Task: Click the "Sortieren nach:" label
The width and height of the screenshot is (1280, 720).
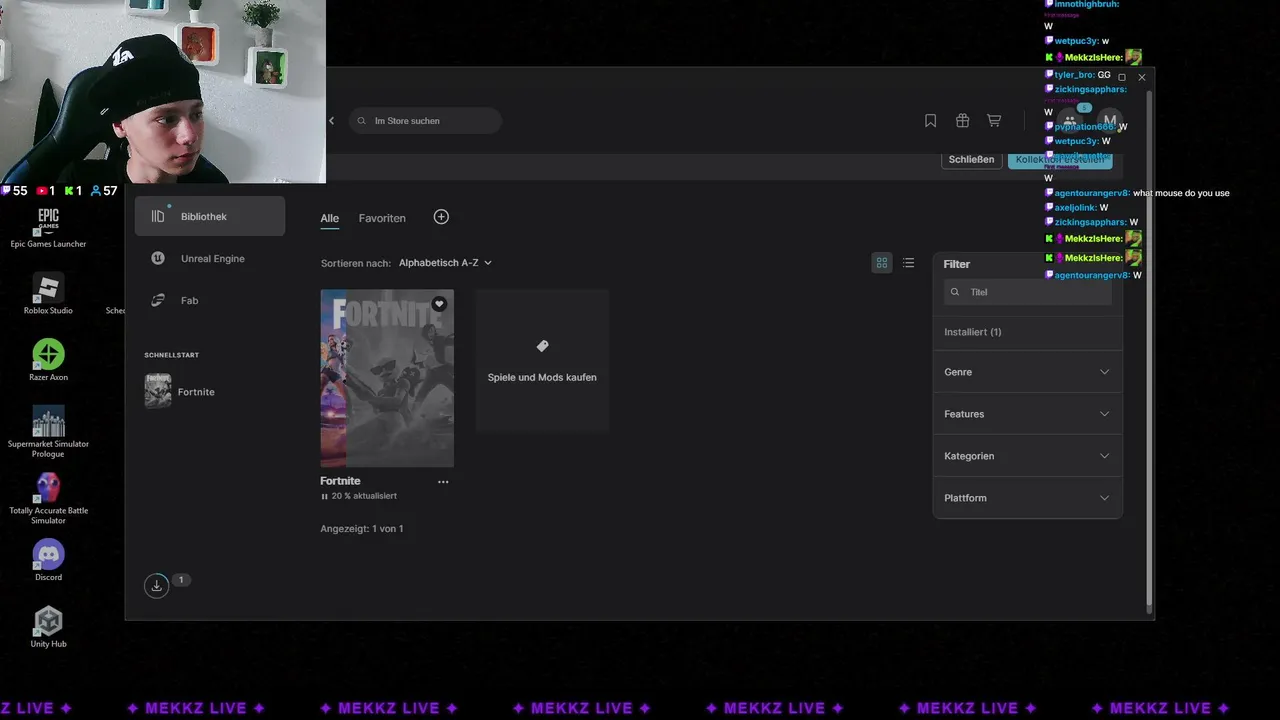Action: pyautogui.click(x=356, y=263)
